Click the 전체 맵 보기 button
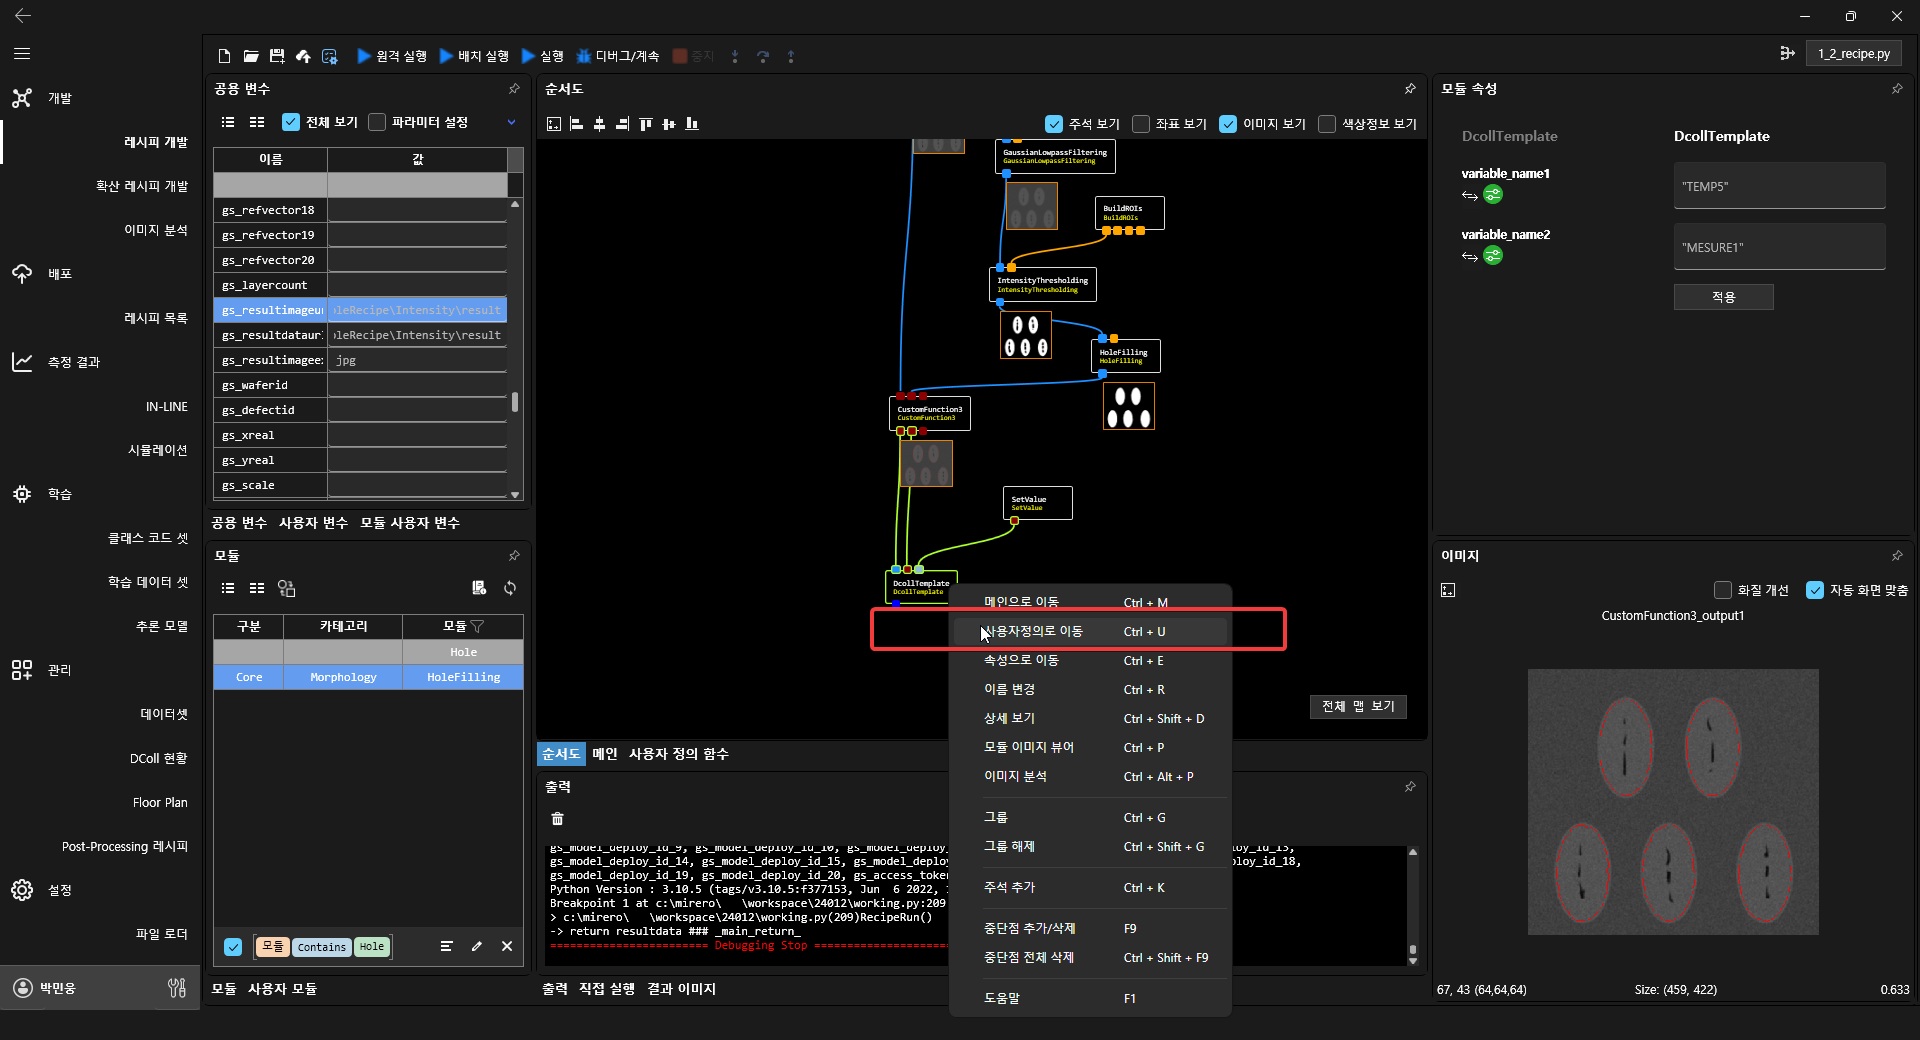 [1357, 706]
